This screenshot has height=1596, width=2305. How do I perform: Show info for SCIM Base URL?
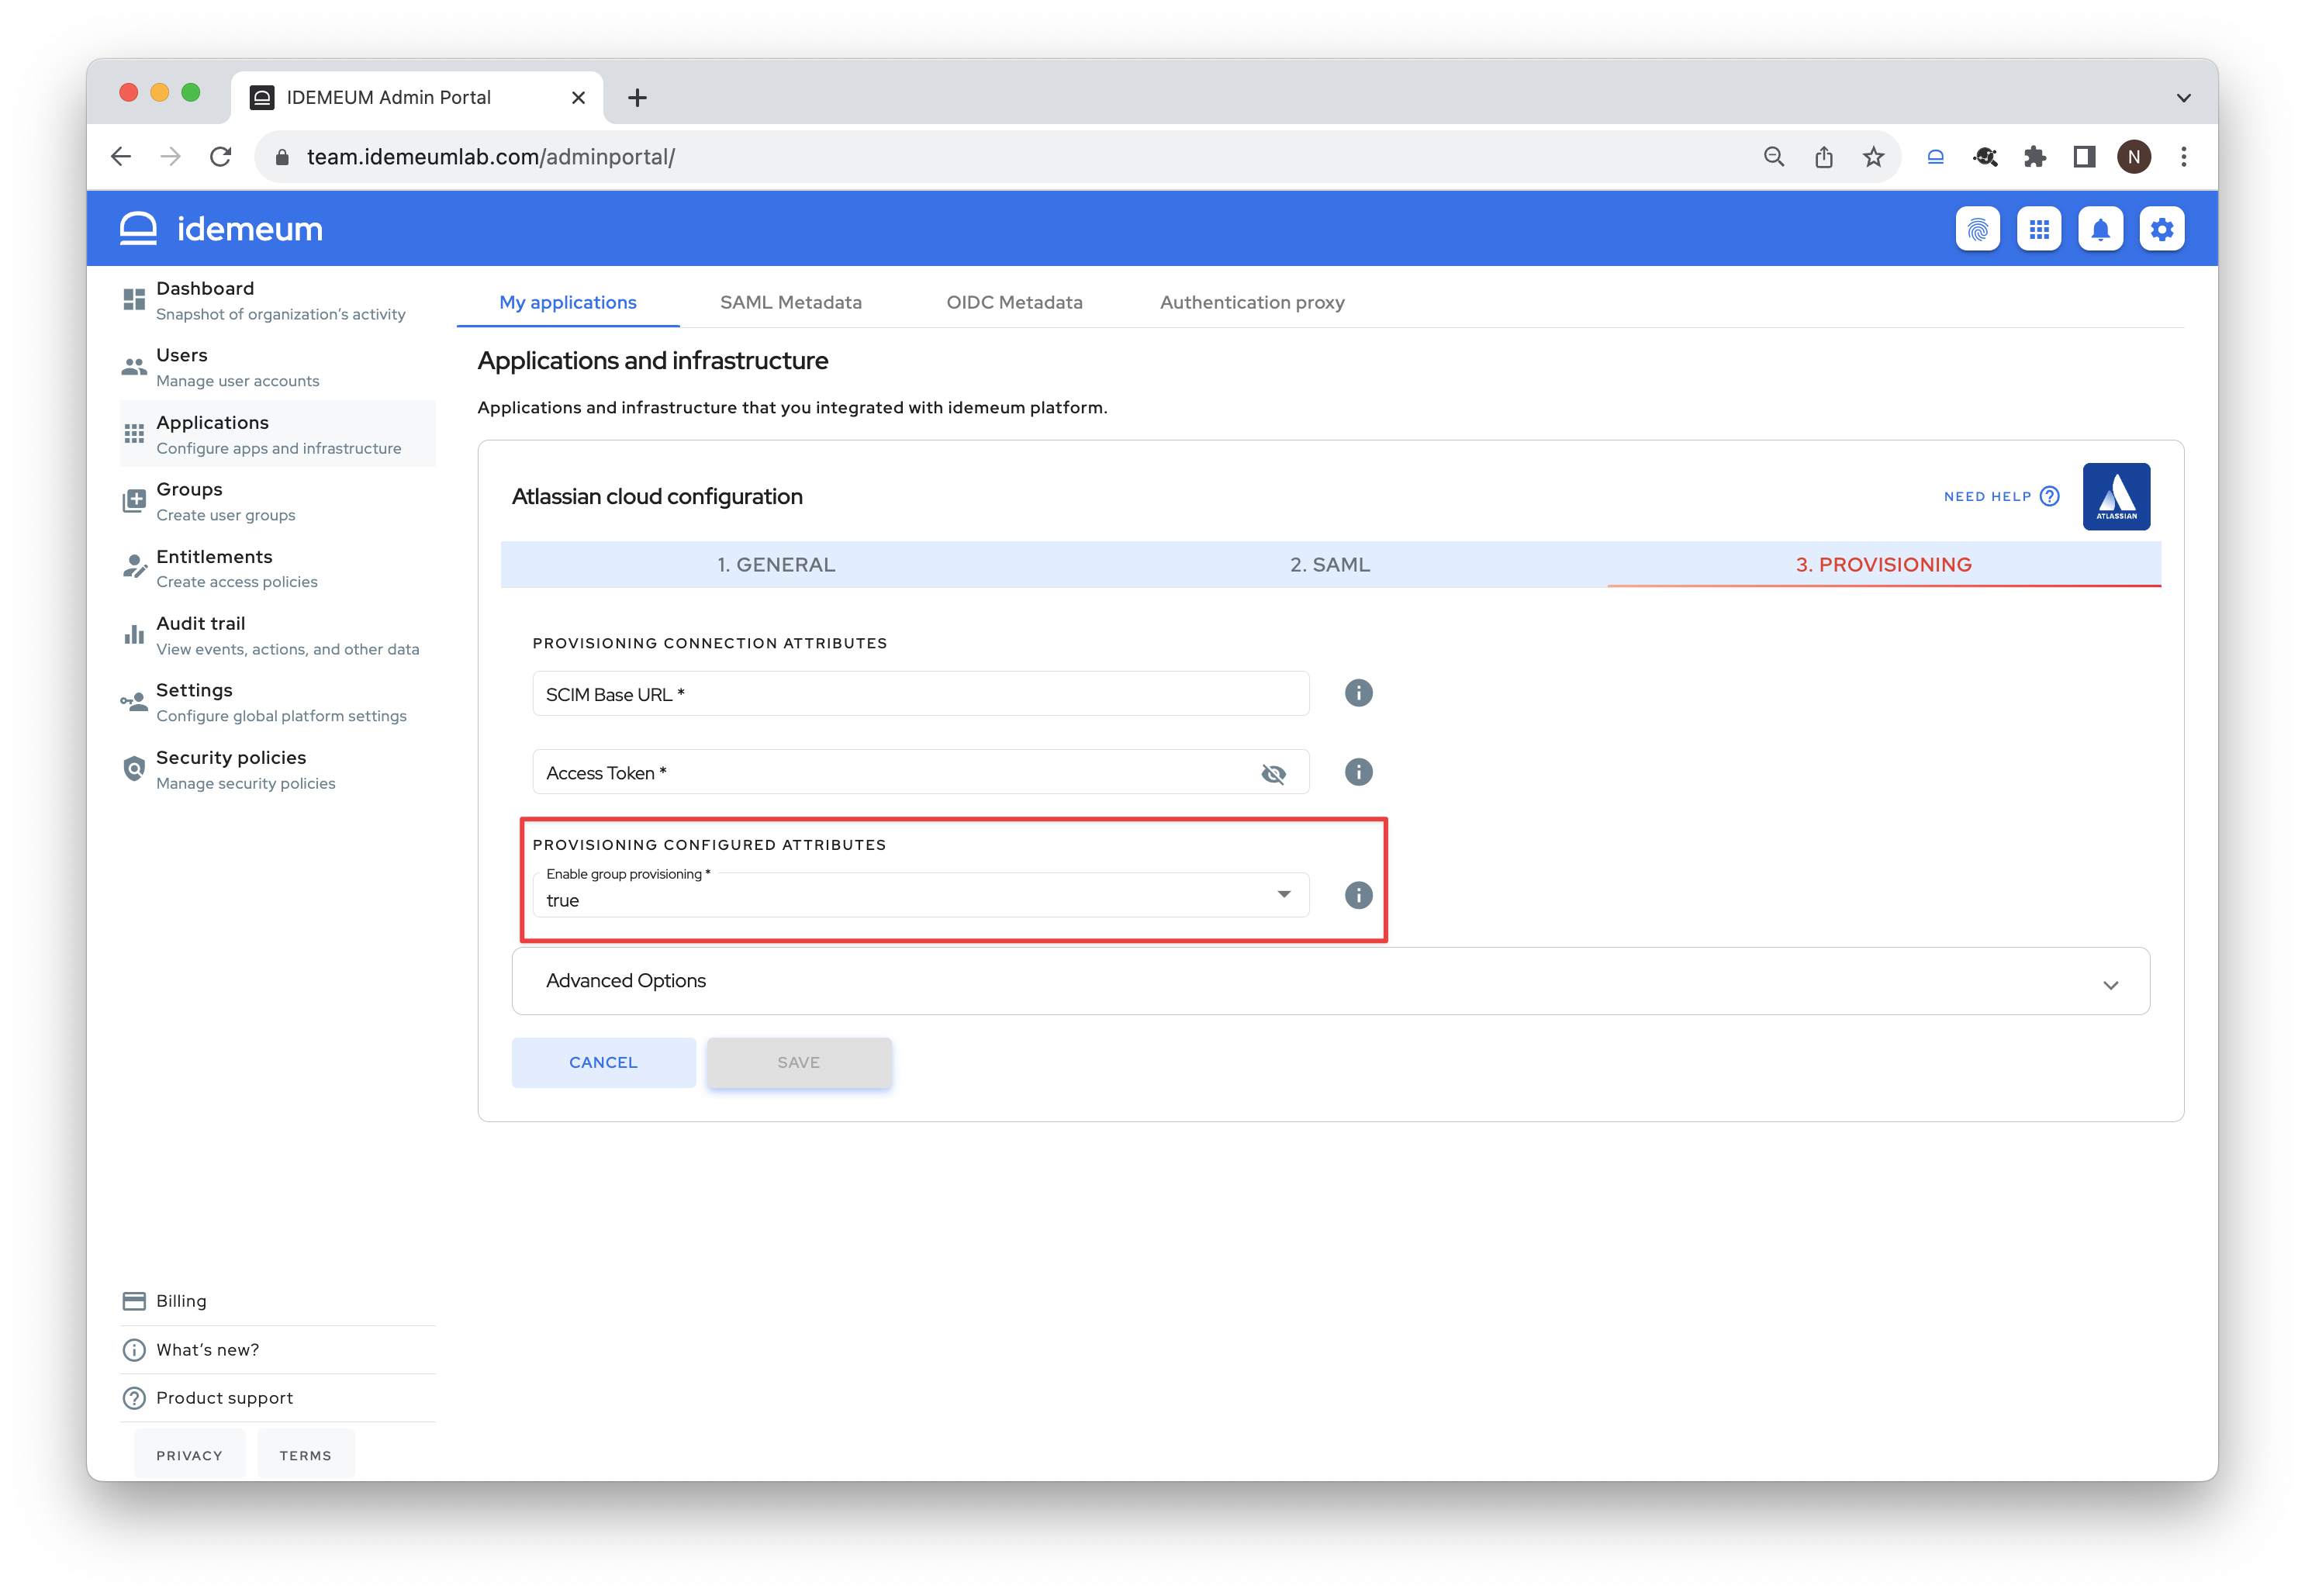tap(1358, 693)
